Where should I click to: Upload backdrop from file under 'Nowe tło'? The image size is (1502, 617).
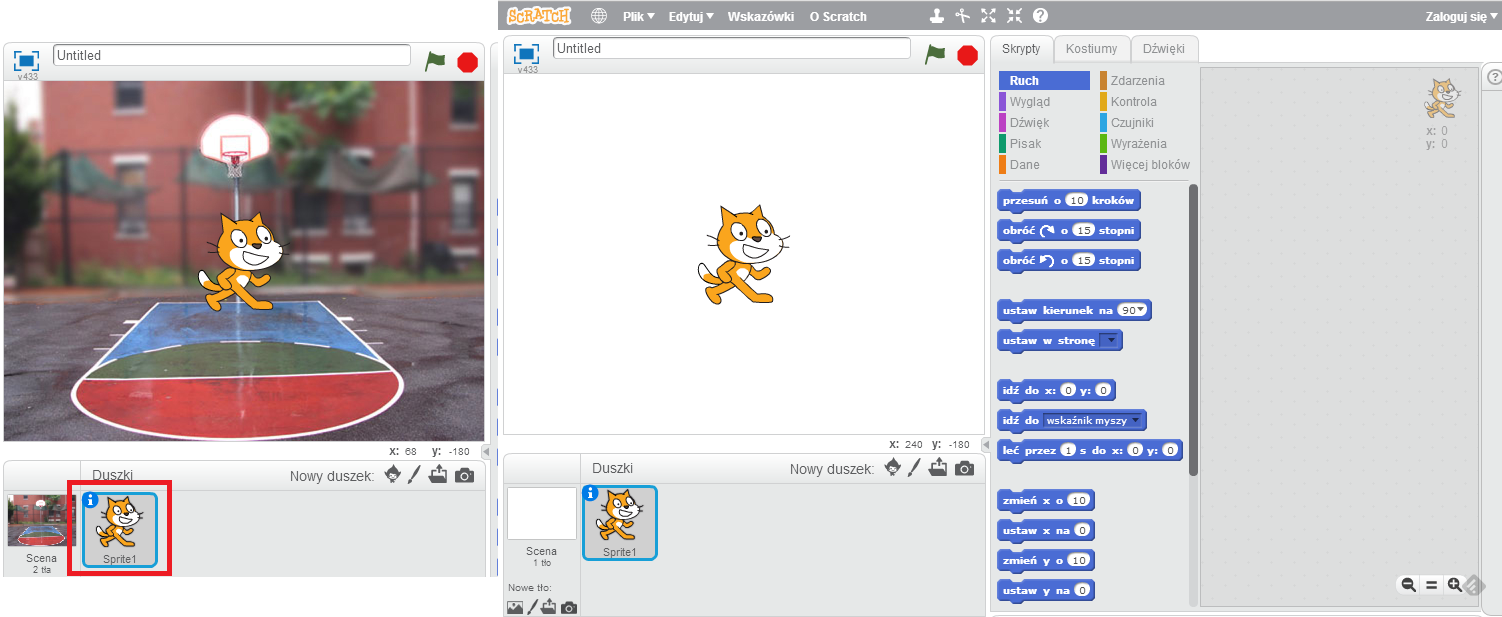tap(550, 607)
